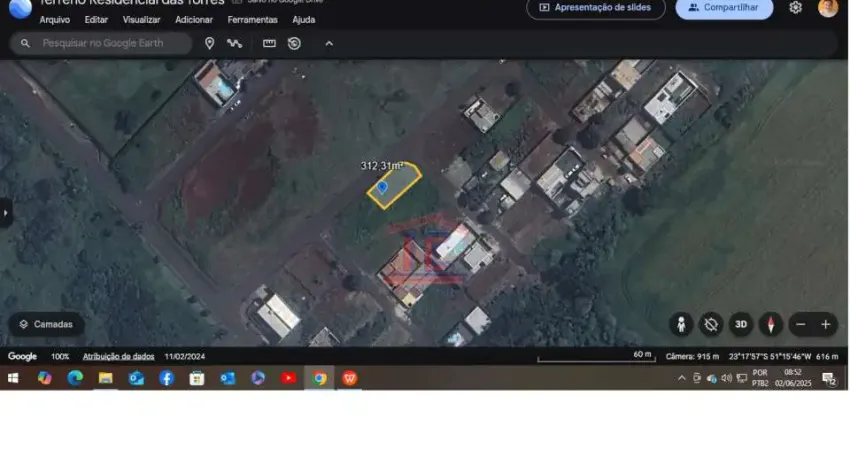The width and height of the screenshot is (850, 450).
Task: Open the settings gear icon
Action: pyautogui.click(x=795, y=8)
